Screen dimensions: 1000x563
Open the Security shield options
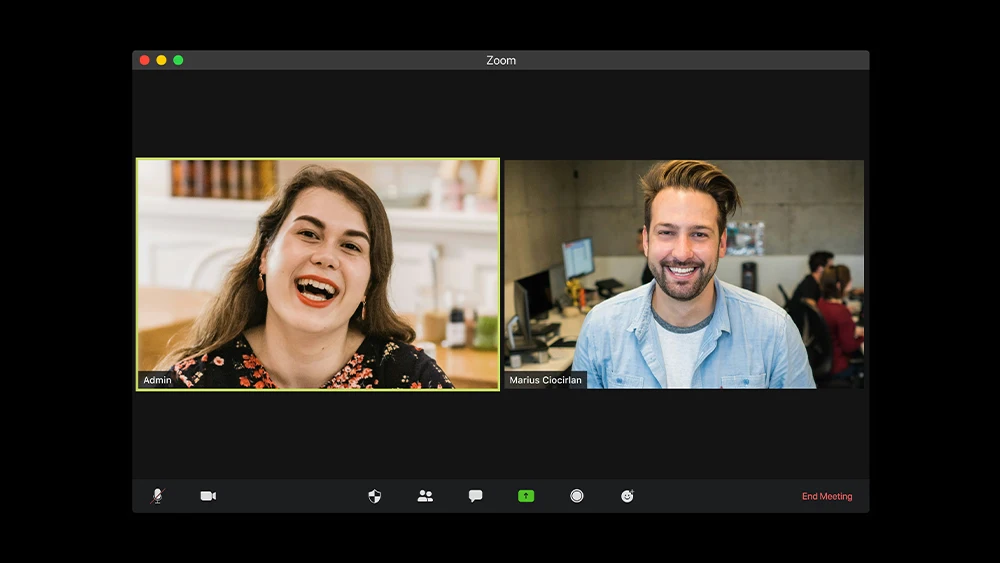point(374,496)
